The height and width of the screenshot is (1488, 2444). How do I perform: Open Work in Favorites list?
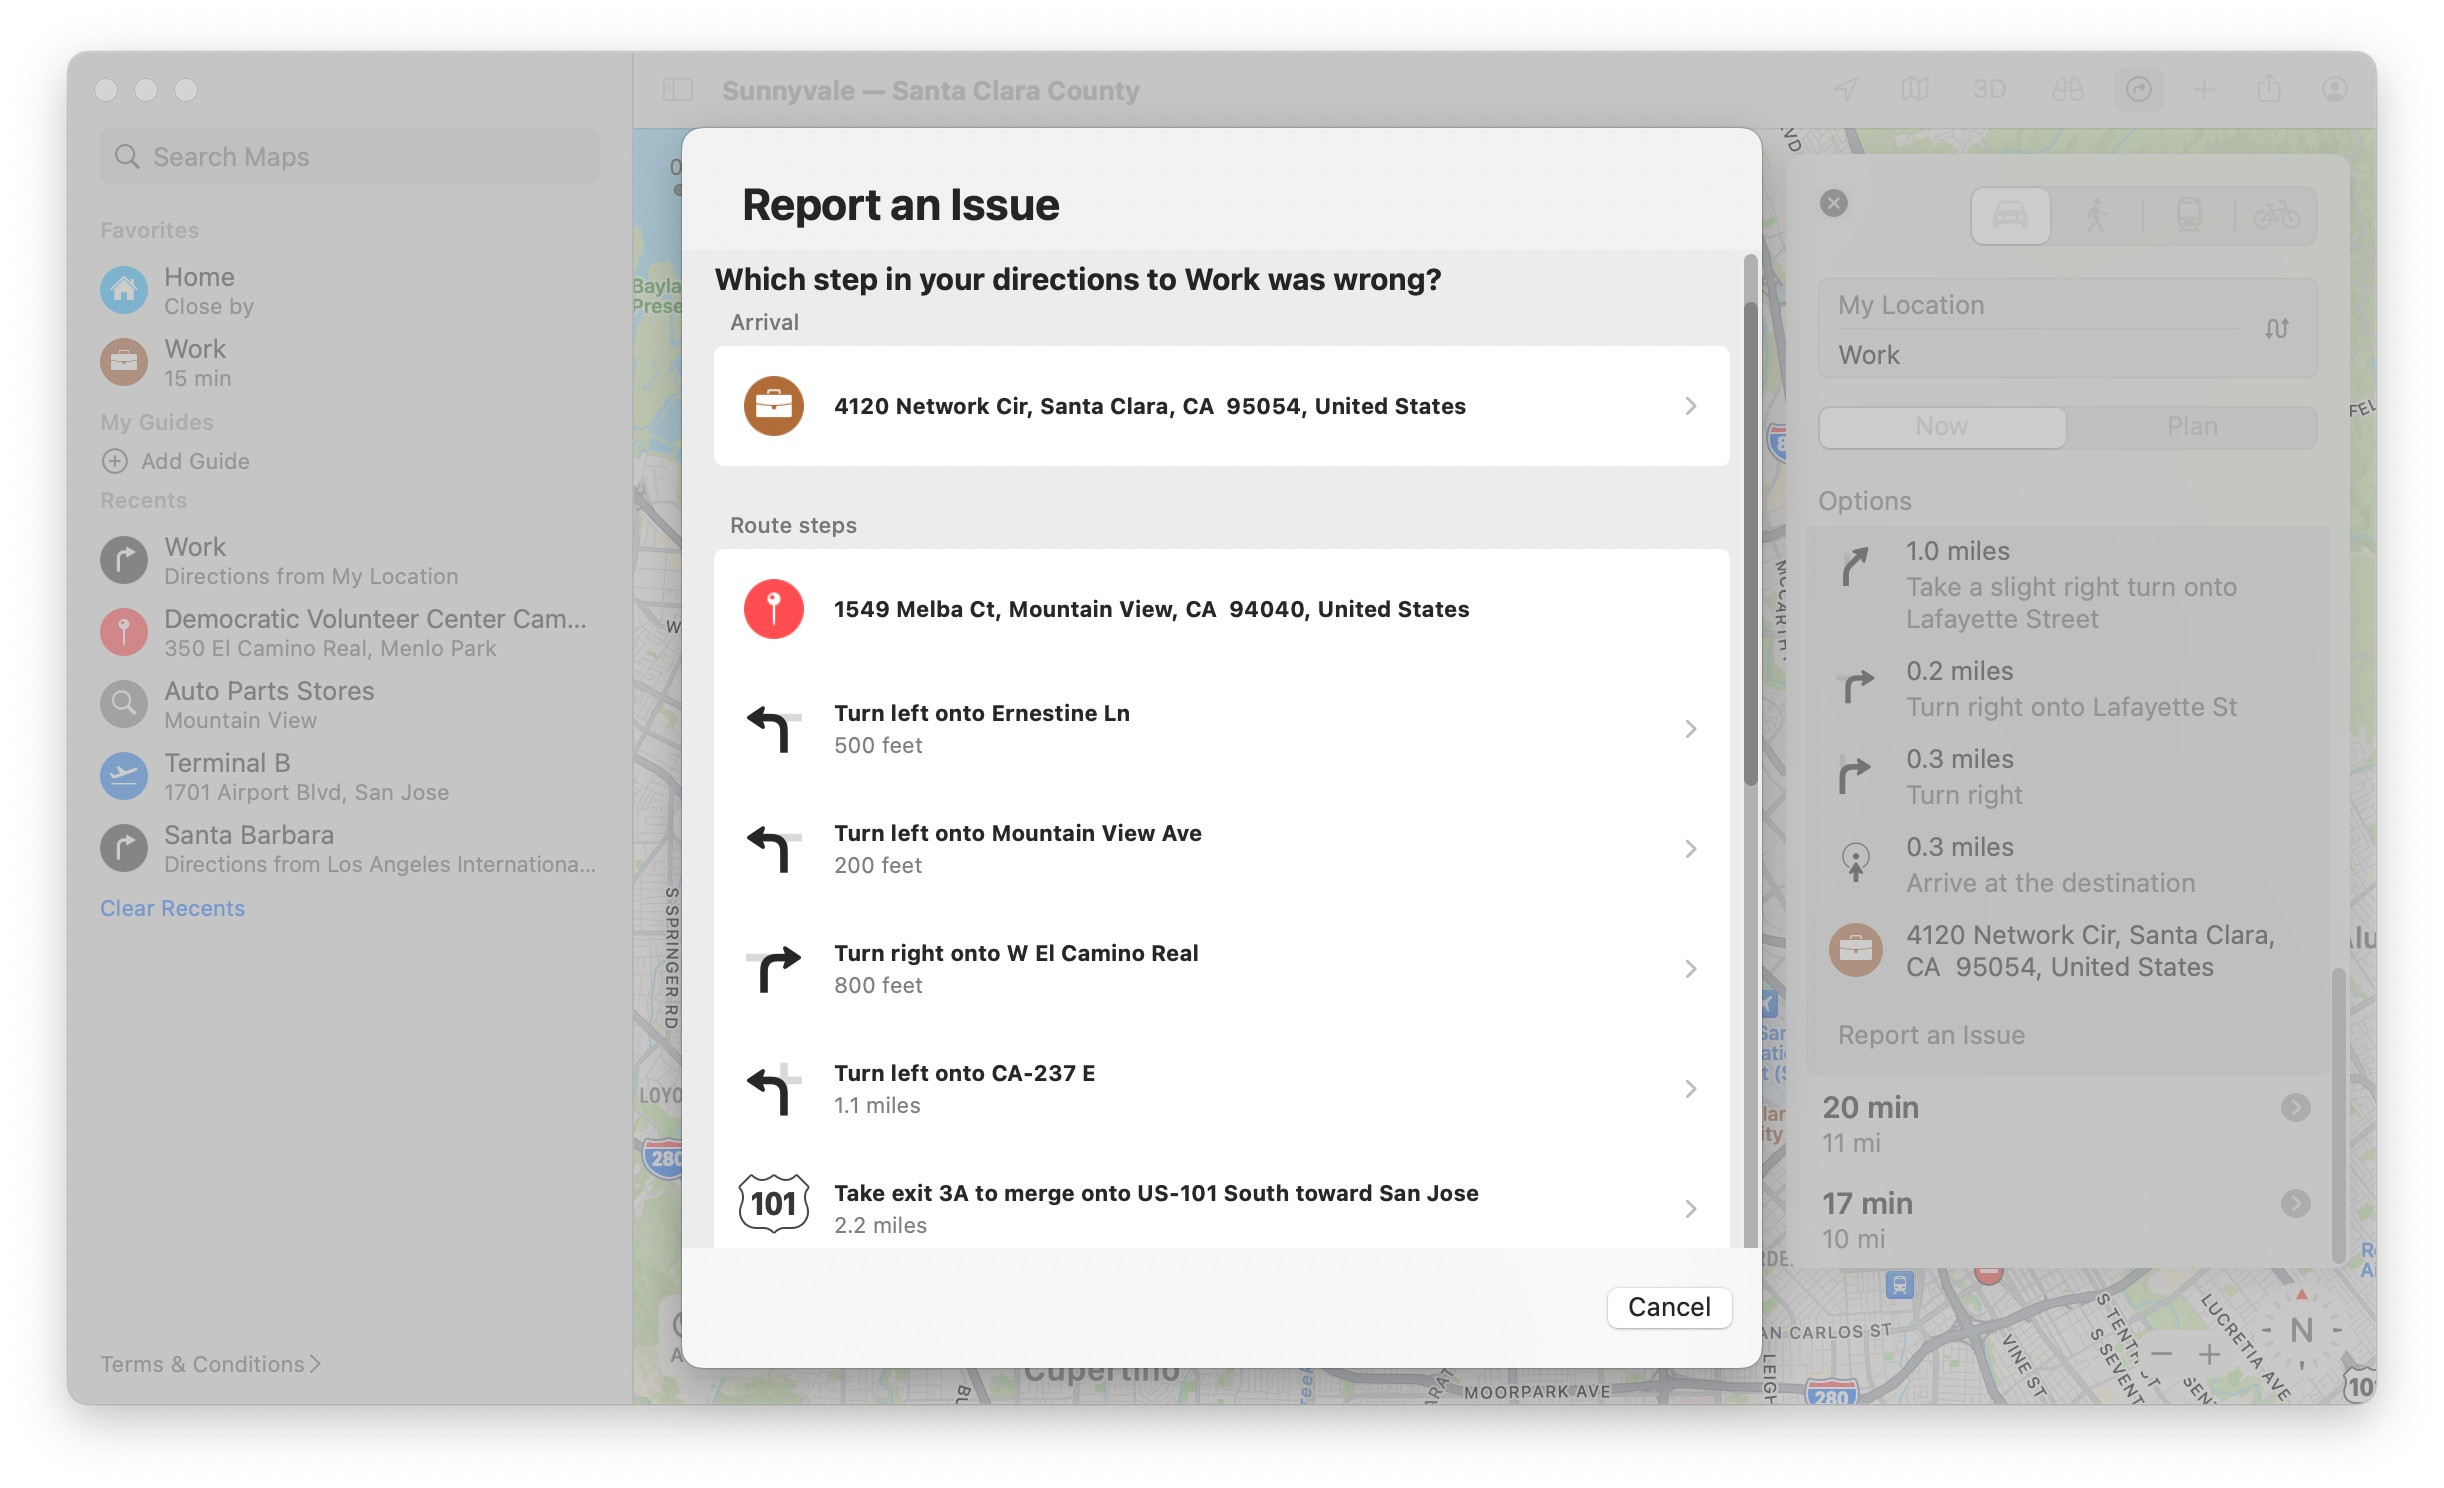click(x=196, y=362)
